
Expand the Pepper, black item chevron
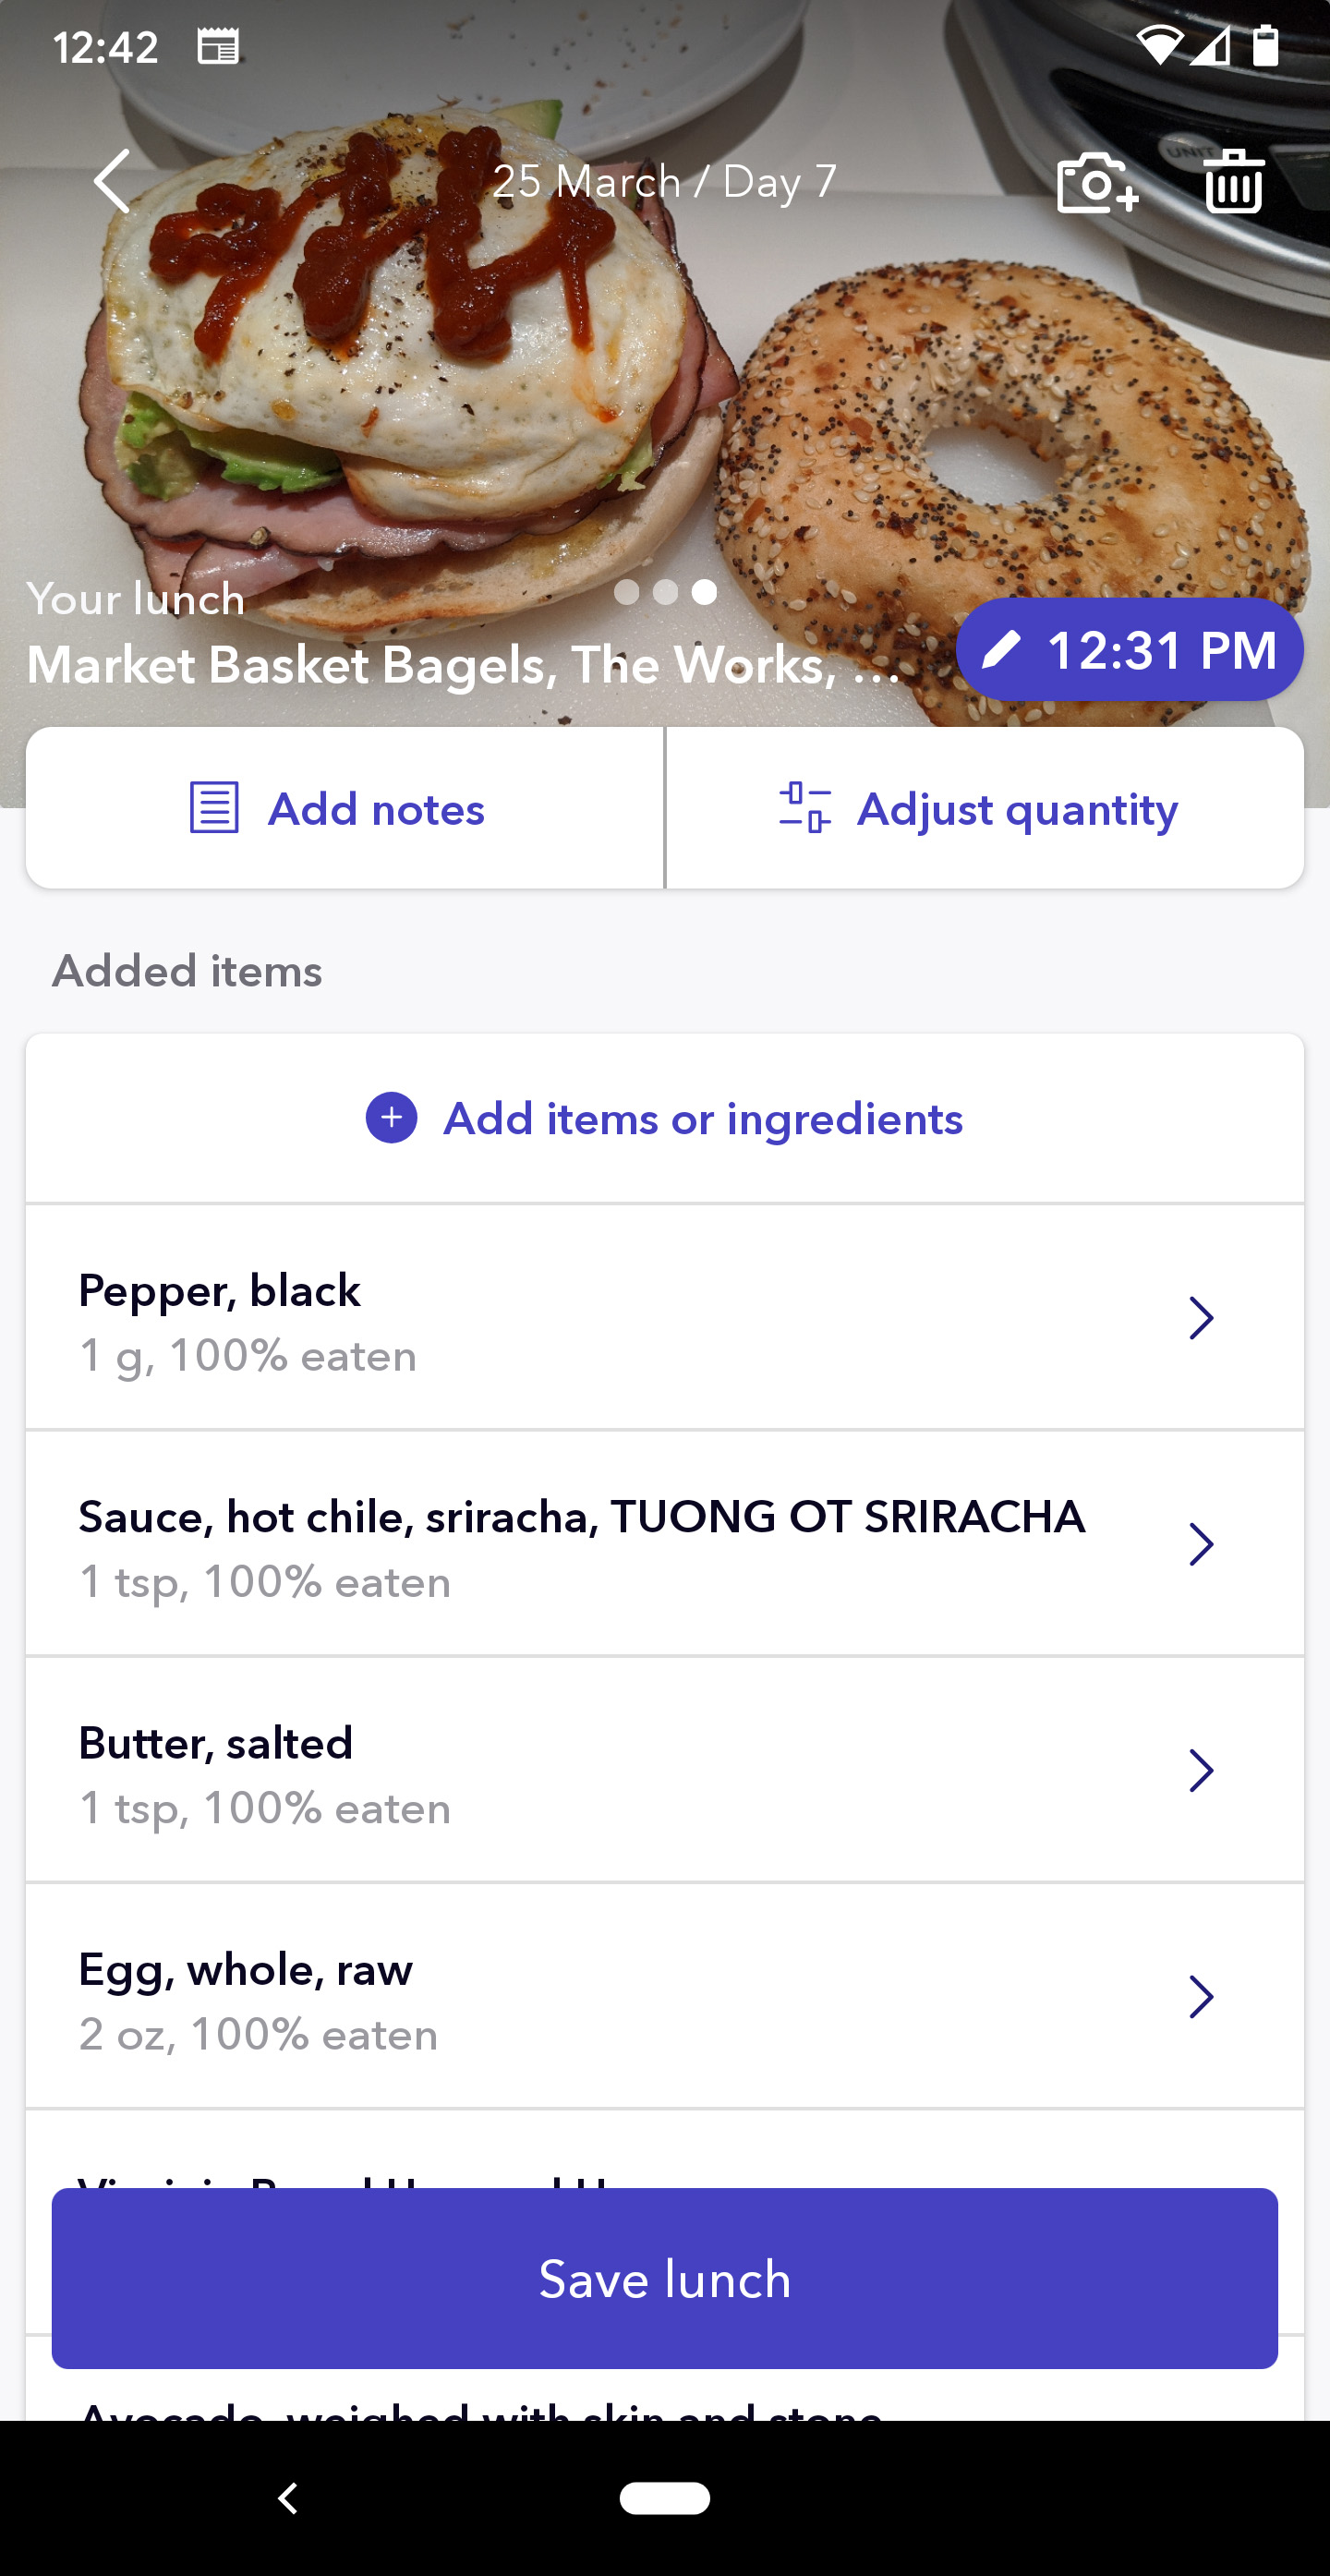pyautogui.click(x=1200, y=1318)
